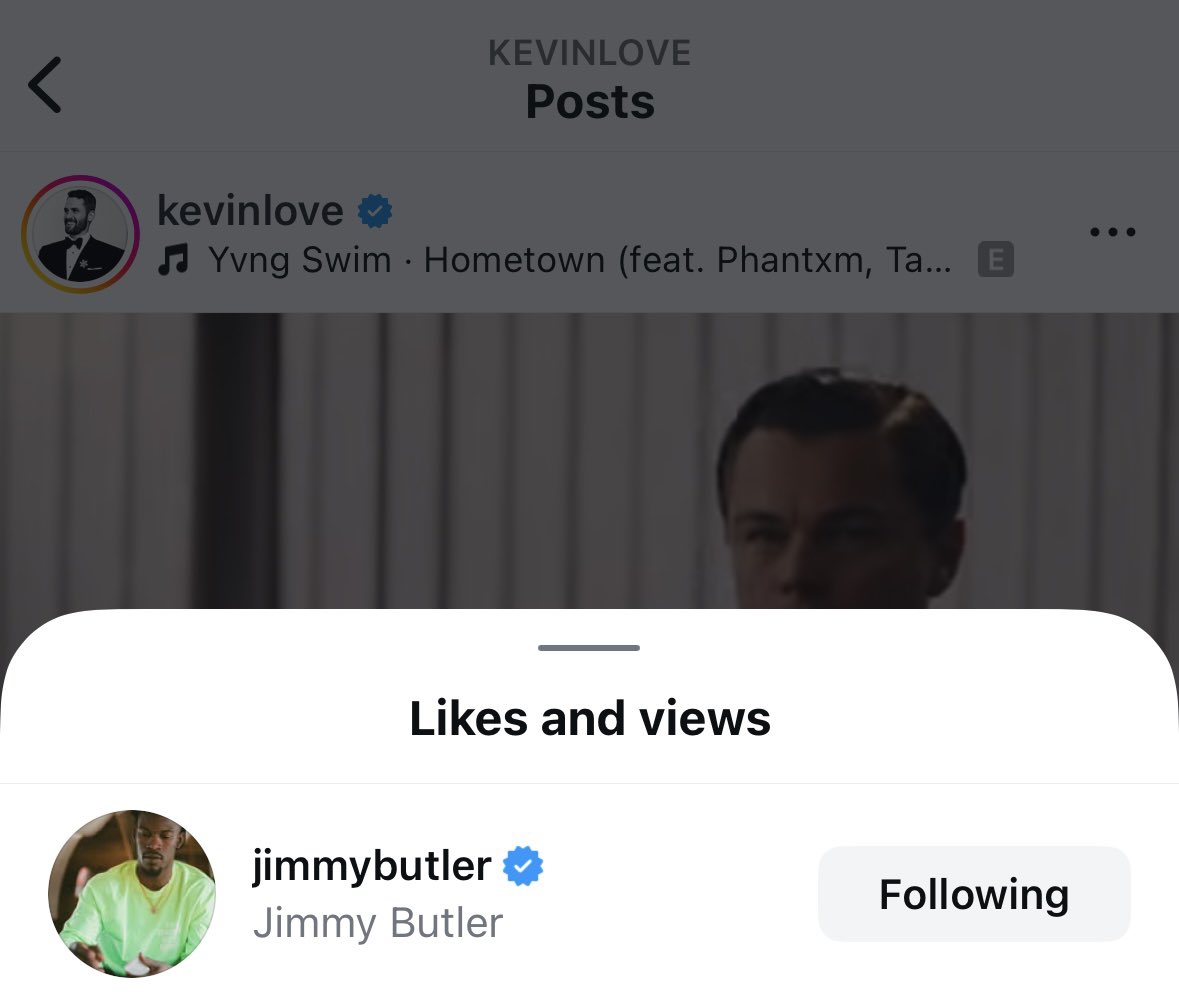Image resolution: width=1179 pixels, height=1008 pixels.
Task: Open the three-dot post options menu
Action: (x=1112, y=233)
